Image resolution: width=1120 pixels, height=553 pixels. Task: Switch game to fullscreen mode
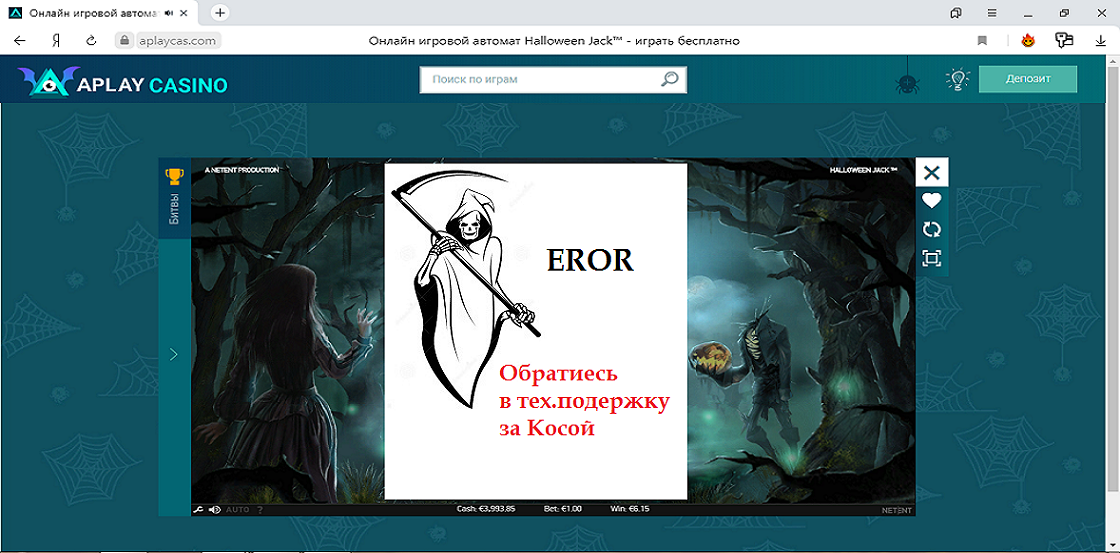[931, 259]
